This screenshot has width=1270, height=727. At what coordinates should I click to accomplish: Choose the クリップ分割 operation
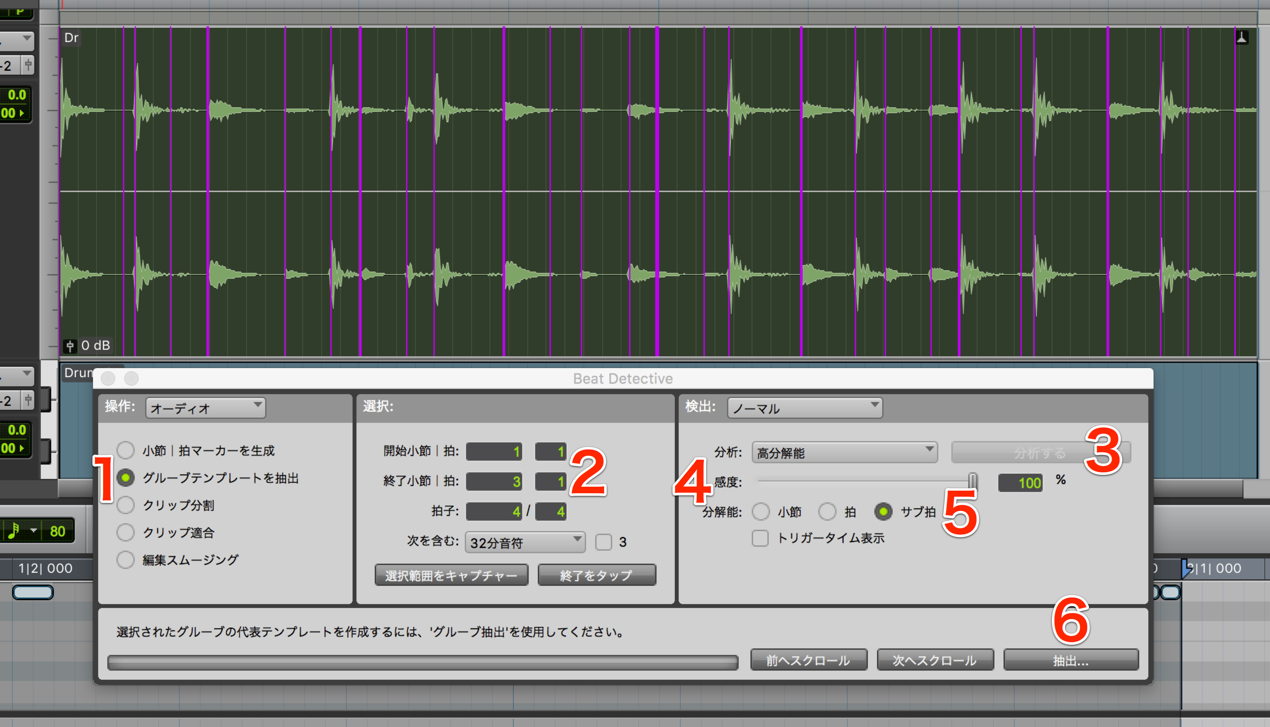pyautogui.click(x=125, y=505)
